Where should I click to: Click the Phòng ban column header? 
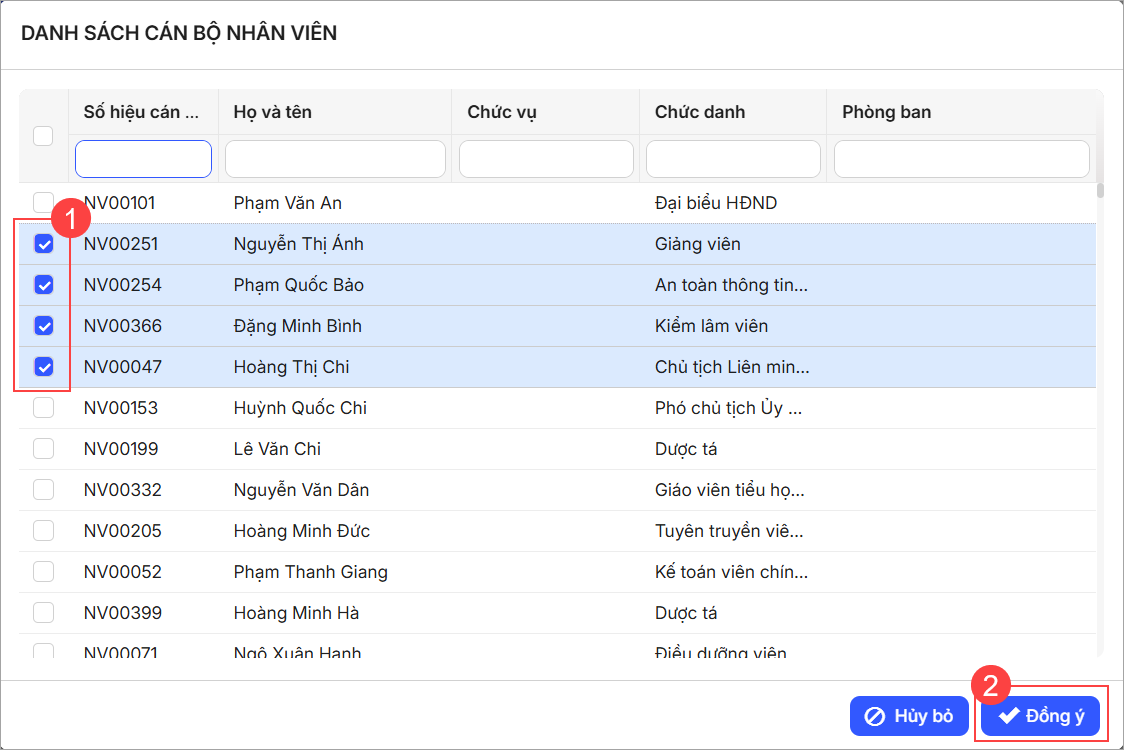[x=886, y=112]
